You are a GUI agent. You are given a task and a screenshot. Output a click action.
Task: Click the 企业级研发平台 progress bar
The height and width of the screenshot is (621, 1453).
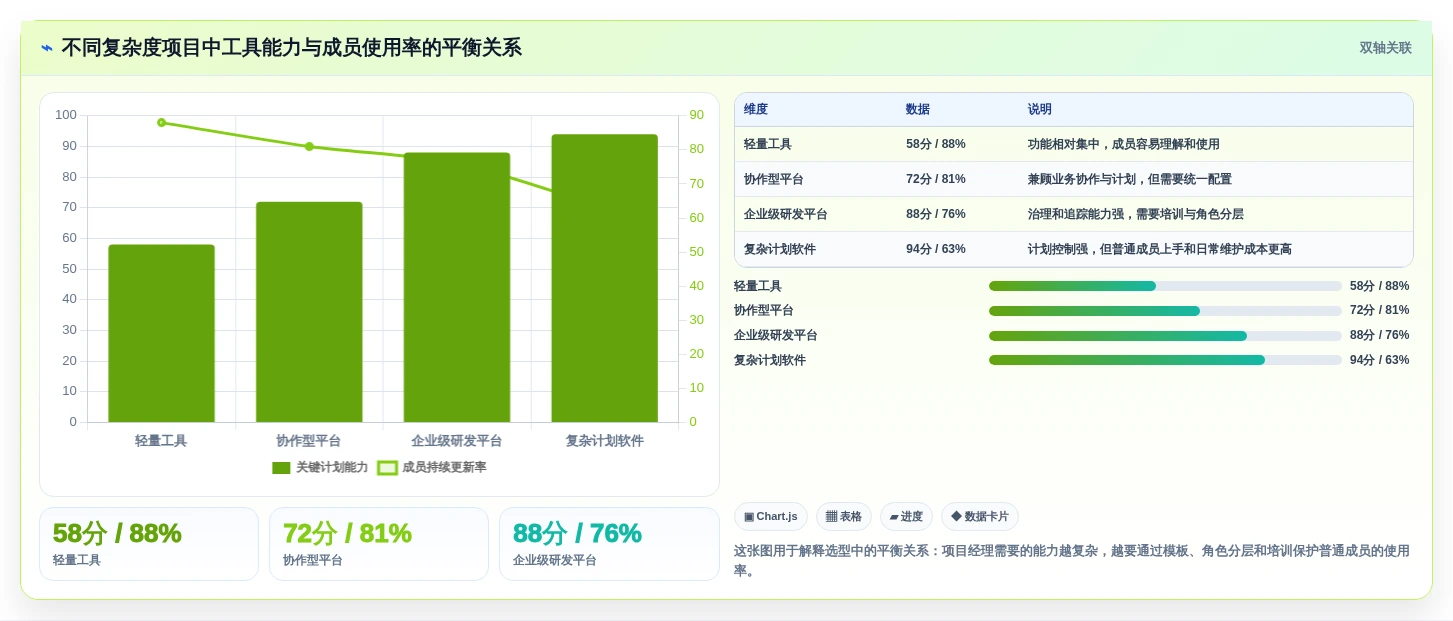[x=1165, y=336]
